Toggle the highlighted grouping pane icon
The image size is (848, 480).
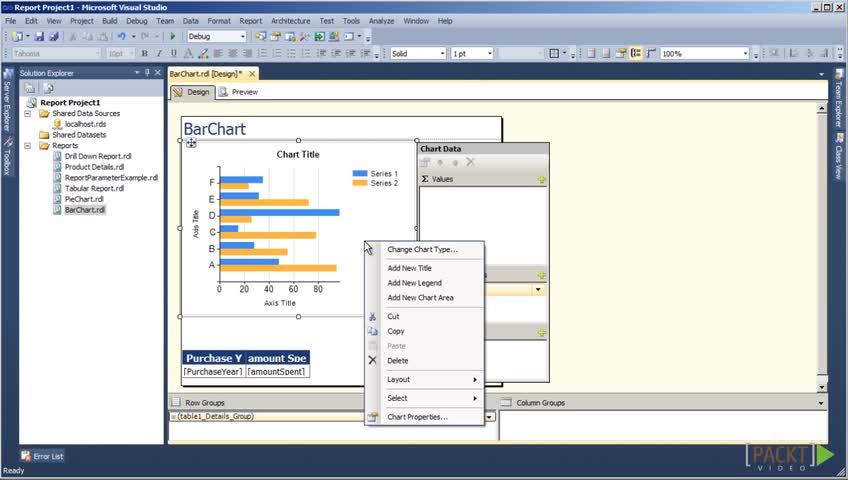(x=636, y=54)
